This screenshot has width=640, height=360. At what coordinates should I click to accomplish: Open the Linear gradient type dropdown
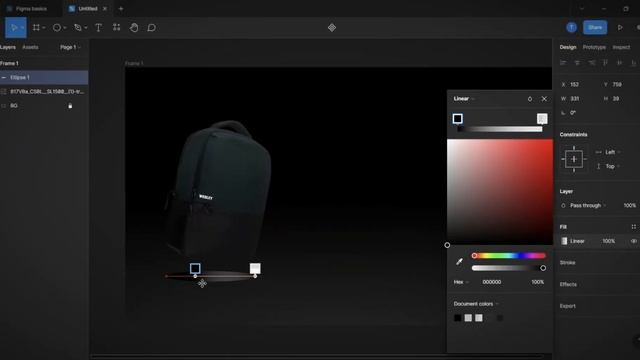pyautogui.click(x=464, y=99)
